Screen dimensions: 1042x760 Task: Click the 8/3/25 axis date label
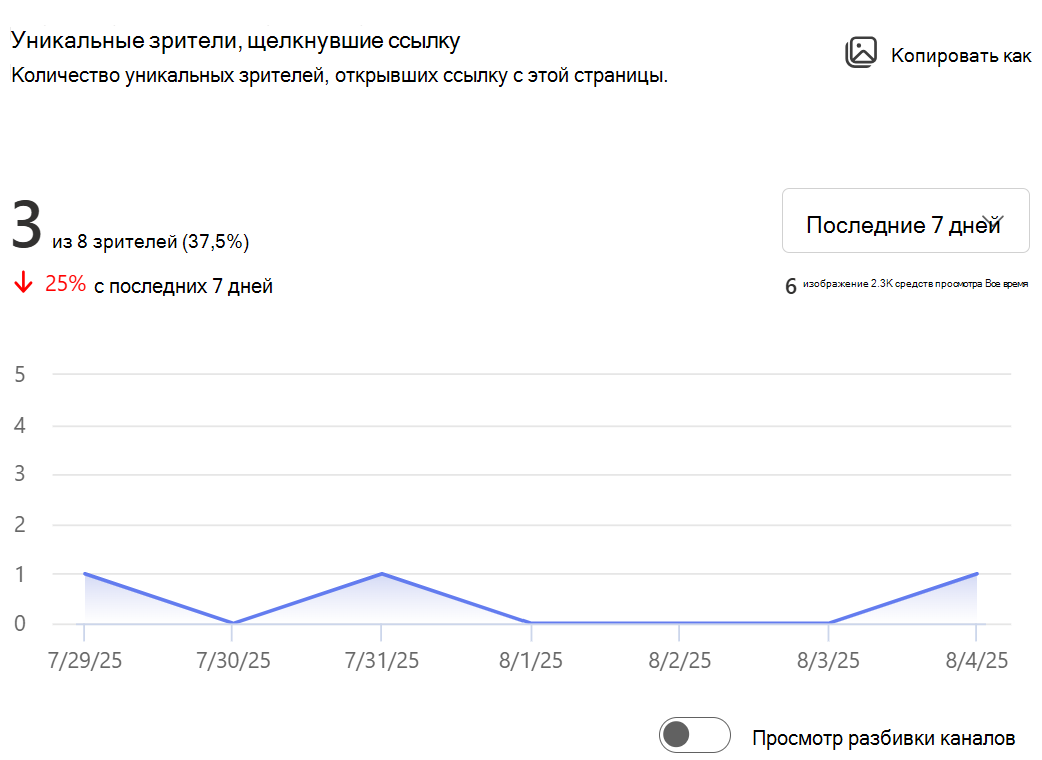[828, 660]
